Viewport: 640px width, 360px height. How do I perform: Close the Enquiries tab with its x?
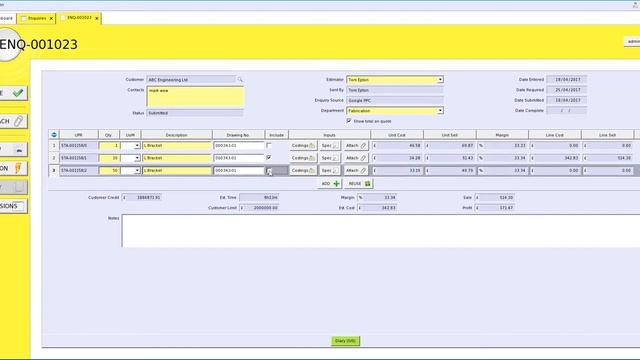point(51,18)
